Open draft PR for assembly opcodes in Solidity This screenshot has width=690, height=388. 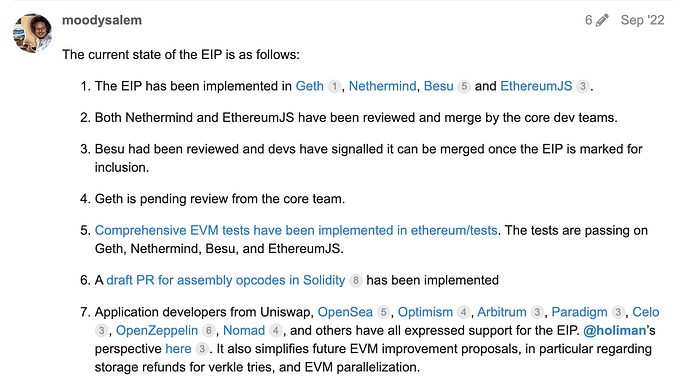[x=225, y=280]
